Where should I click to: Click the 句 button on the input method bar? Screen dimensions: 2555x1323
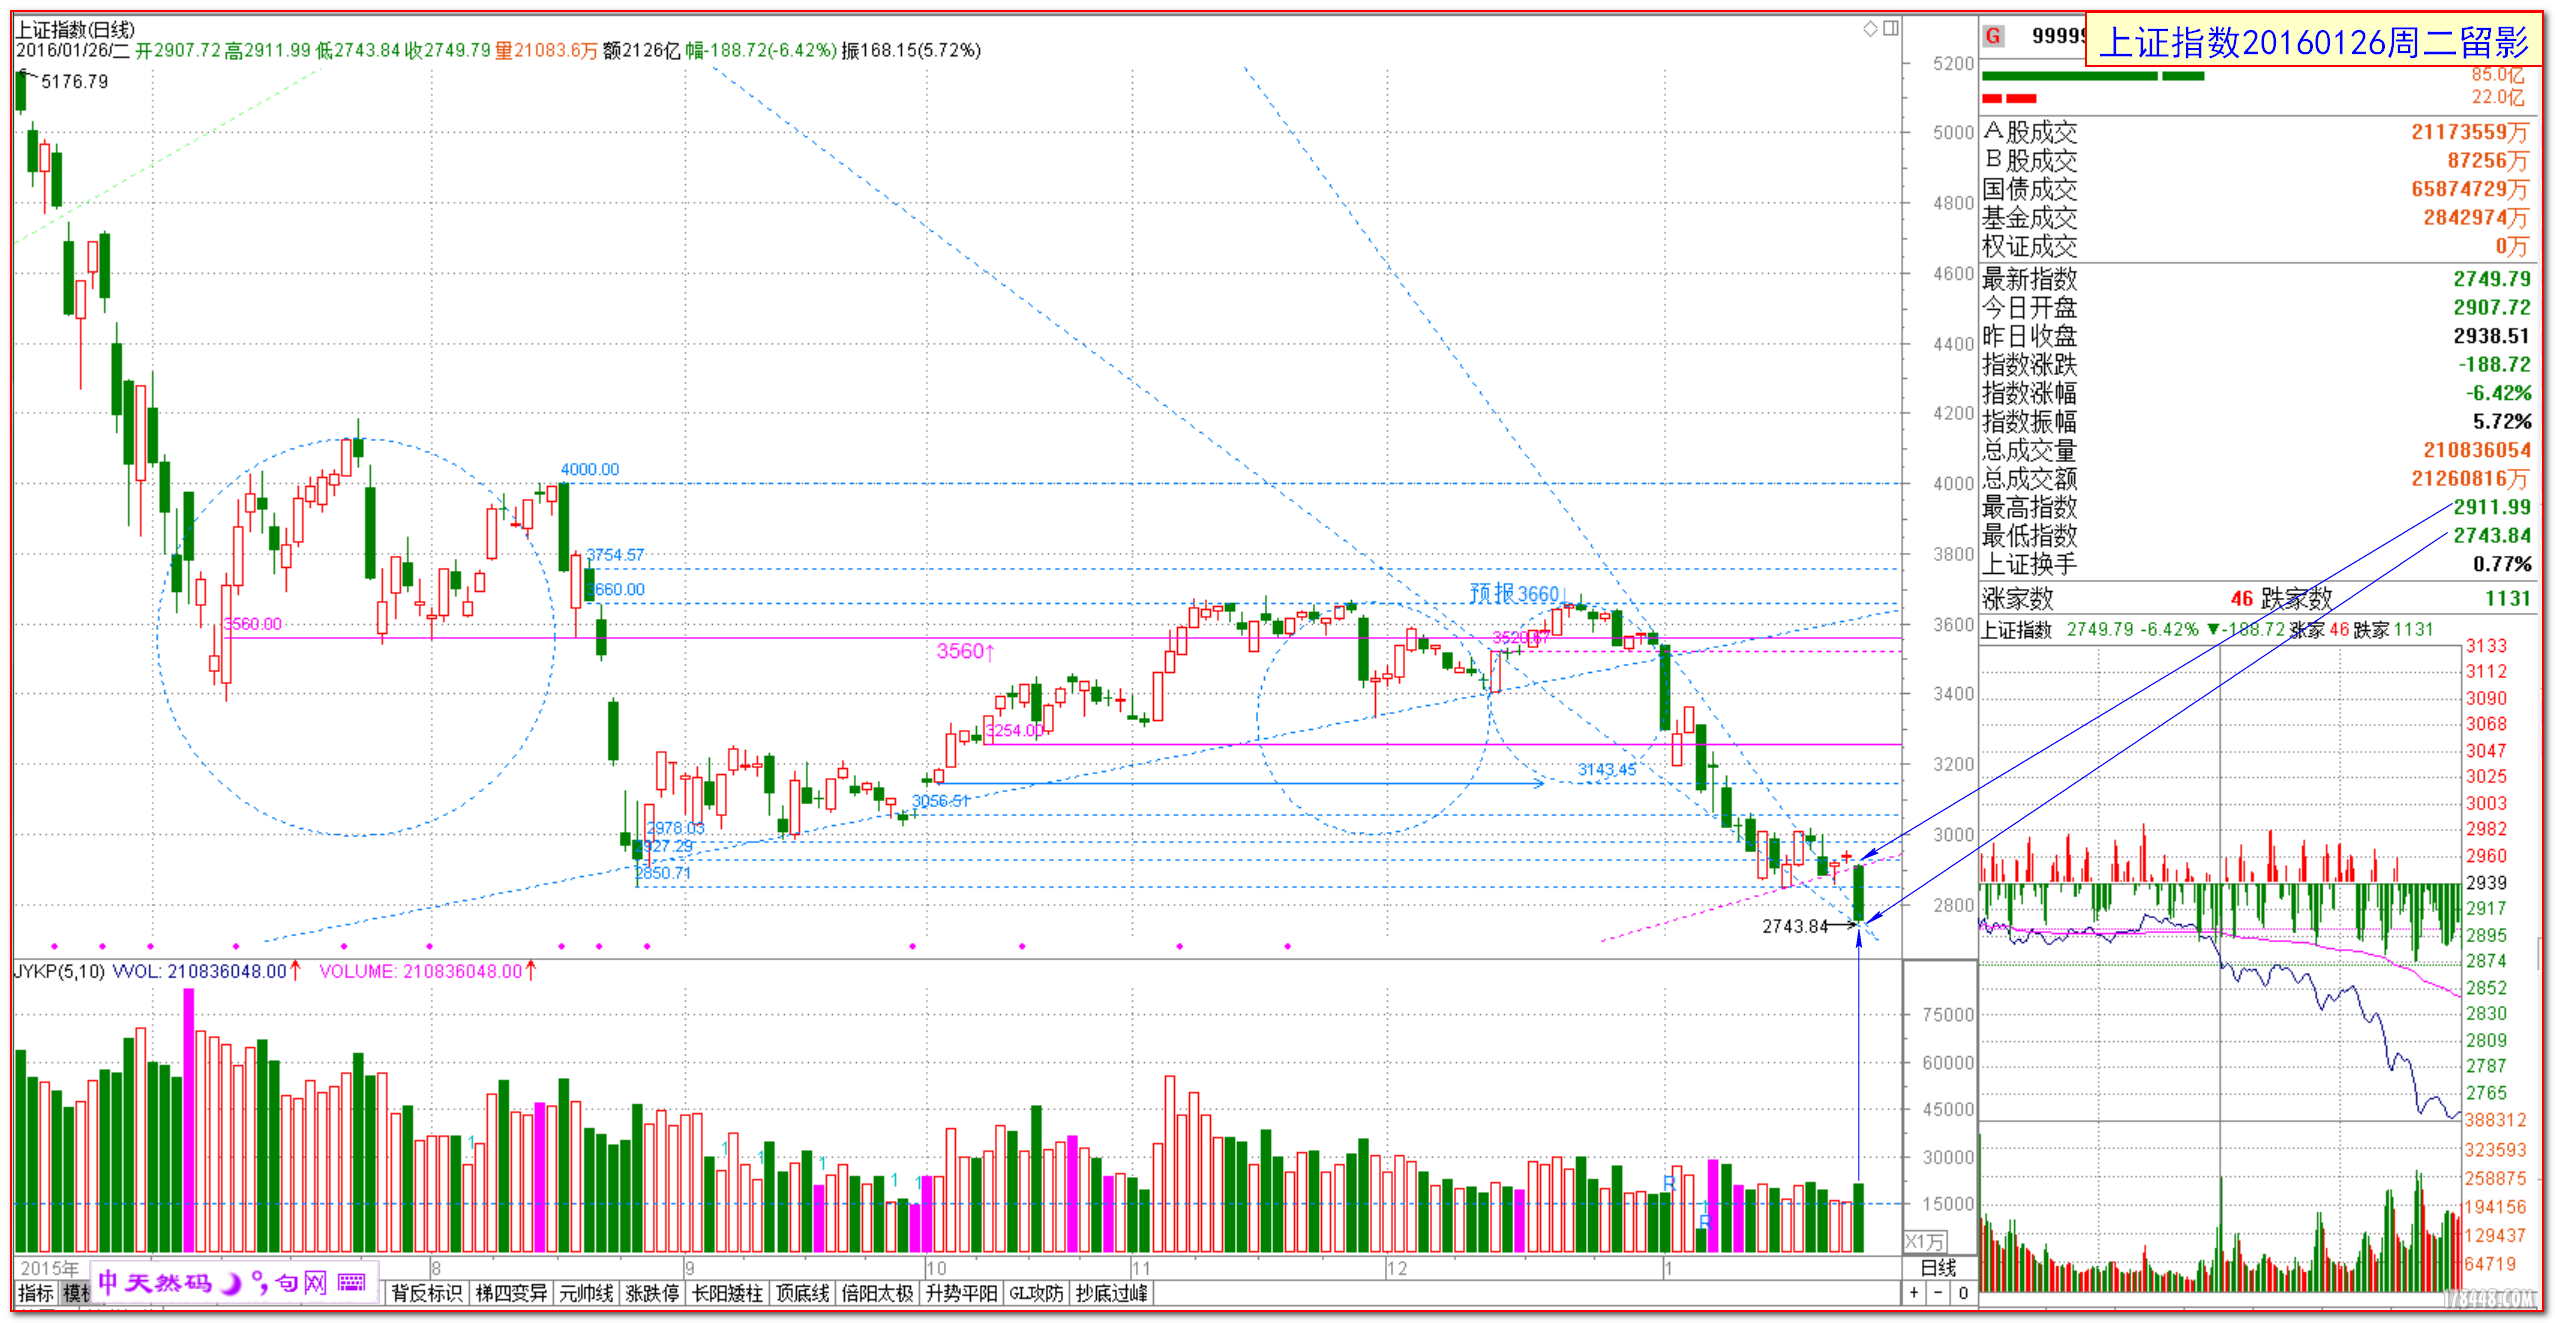coord(287,1283)
